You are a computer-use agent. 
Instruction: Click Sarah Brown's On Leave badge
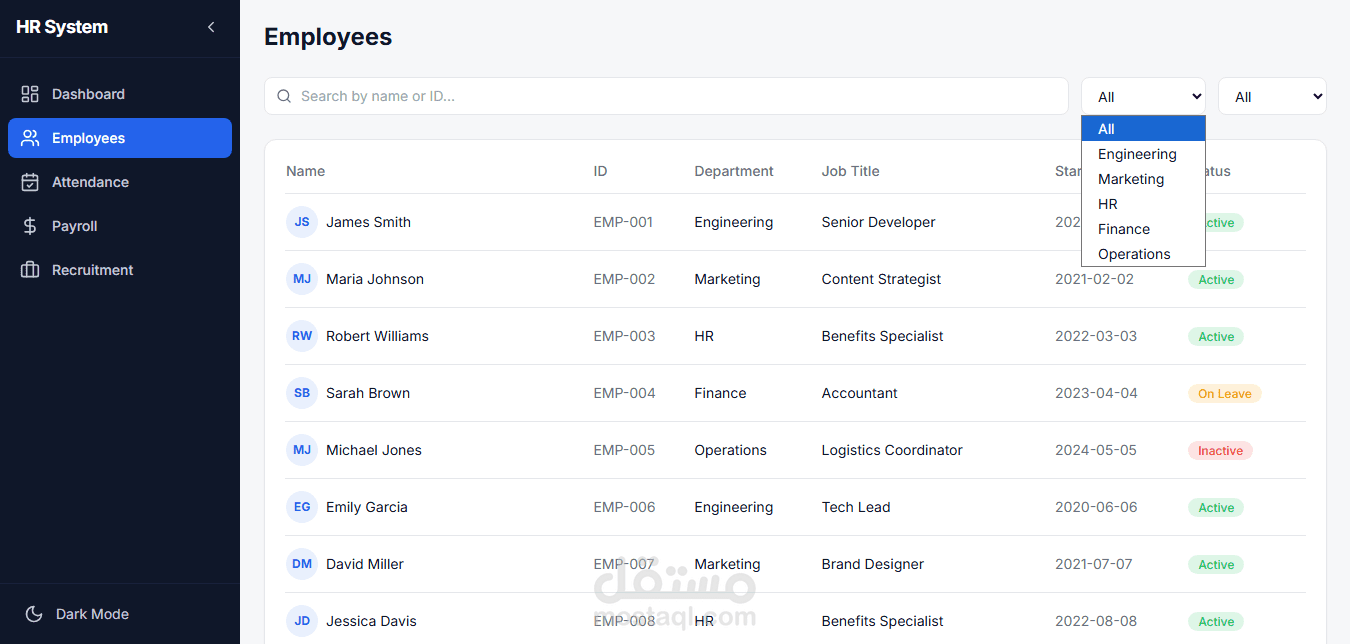click(x=1225, y=394)
